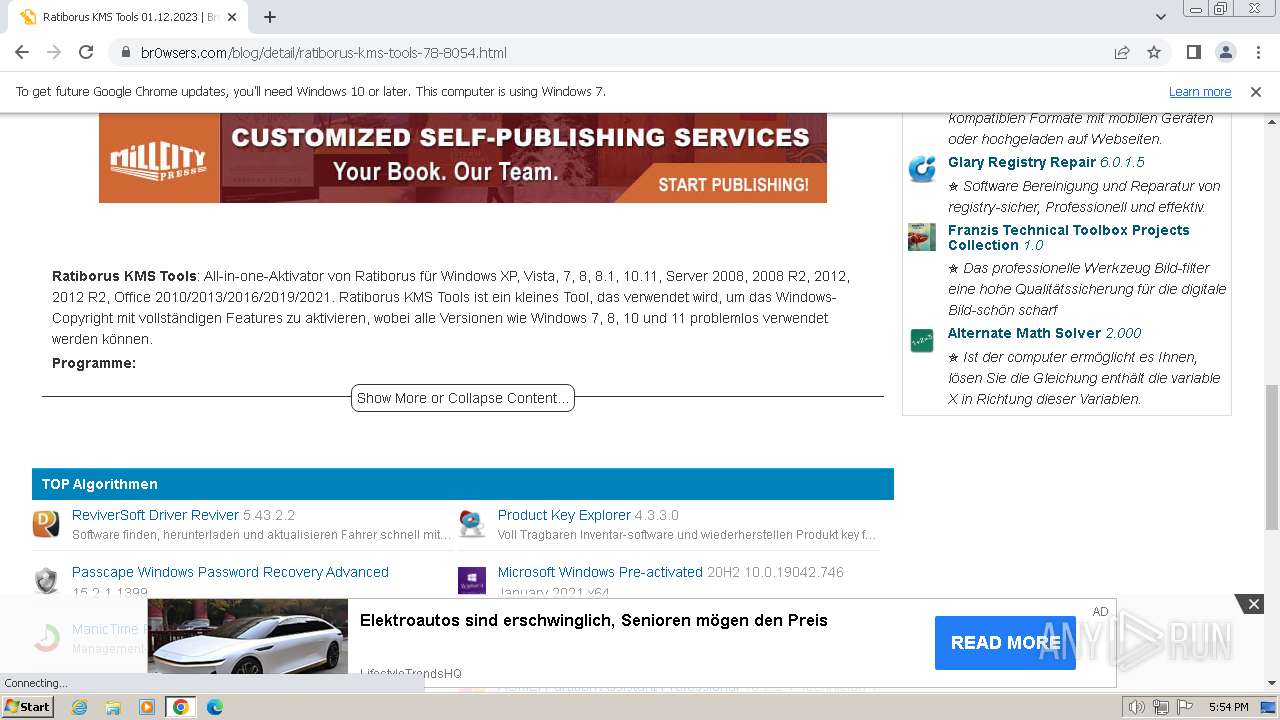1280x720 pixels.
Task: Click the Franzis Toolbox thumbnail icon
Action: pyautogui.click(x=922, y=237)
